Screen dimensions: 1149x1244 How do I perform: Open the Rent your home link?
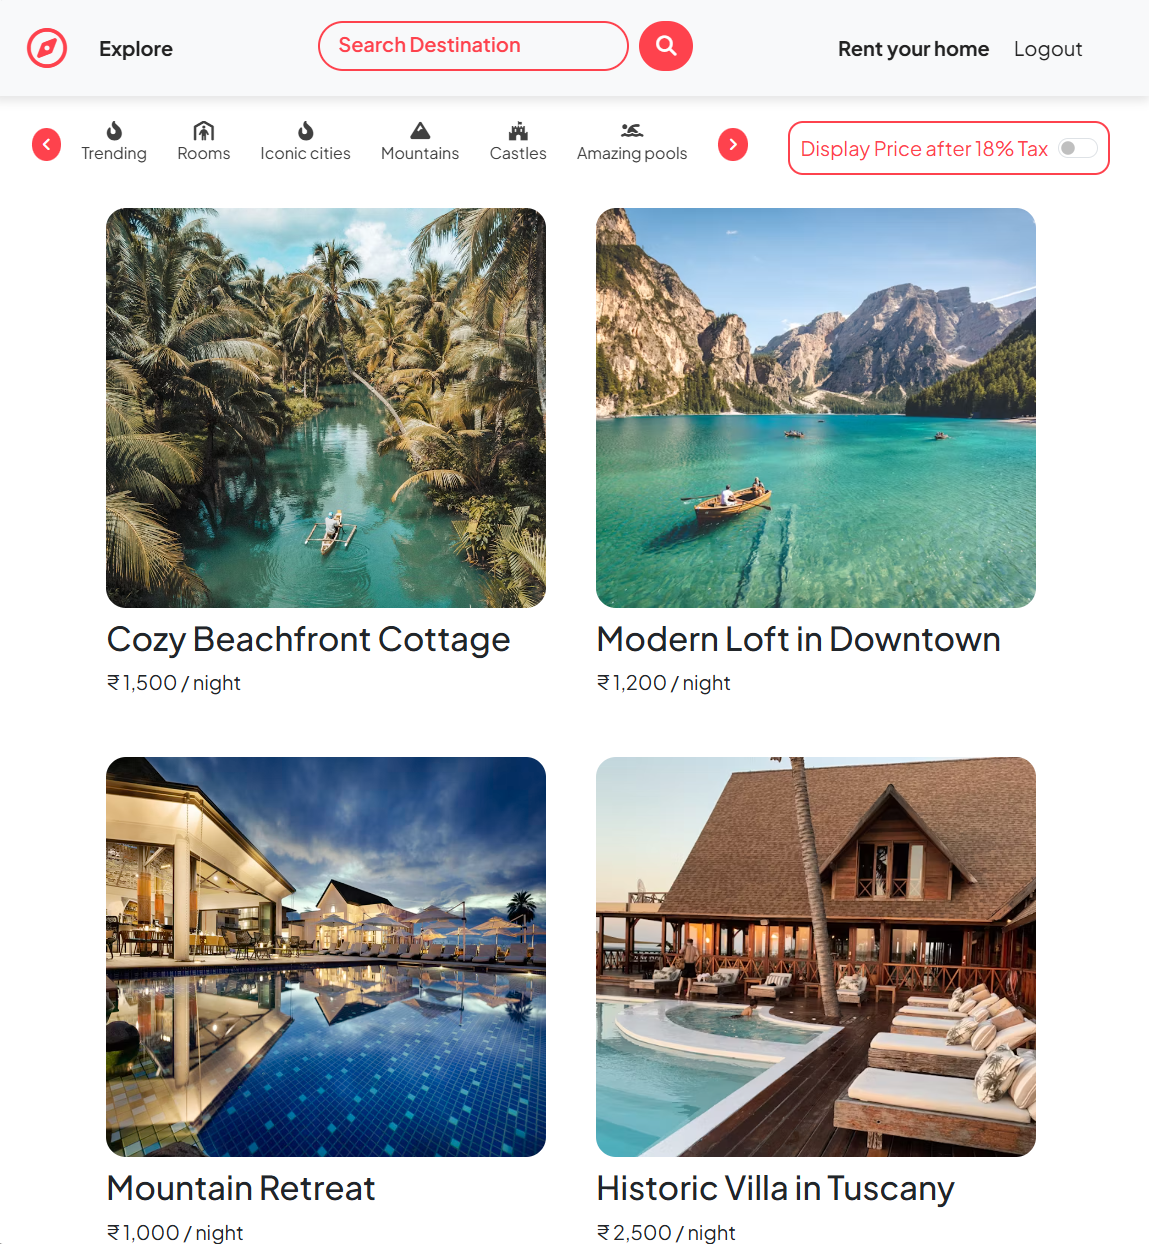913,49
